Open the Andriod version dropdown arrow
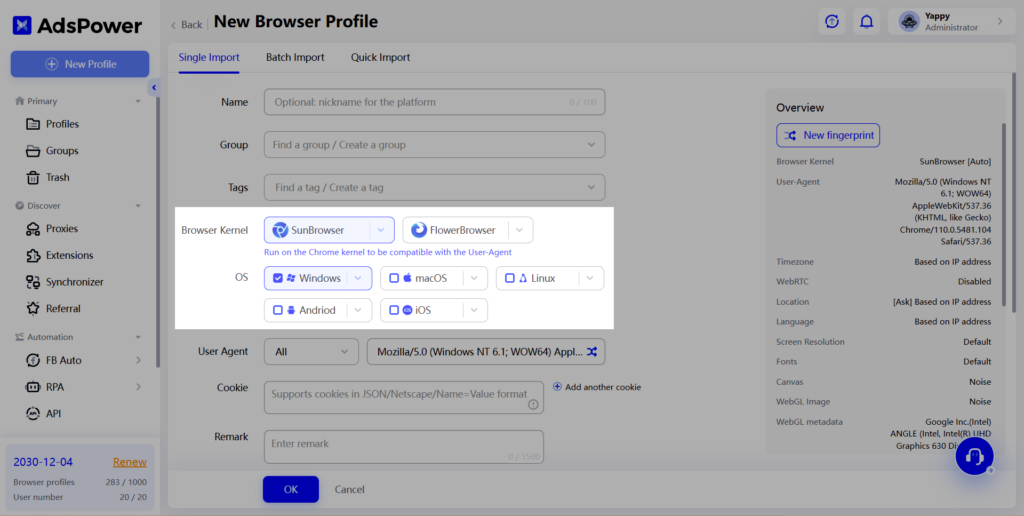This screenshot has height=516, width=1024. point(358,310)
